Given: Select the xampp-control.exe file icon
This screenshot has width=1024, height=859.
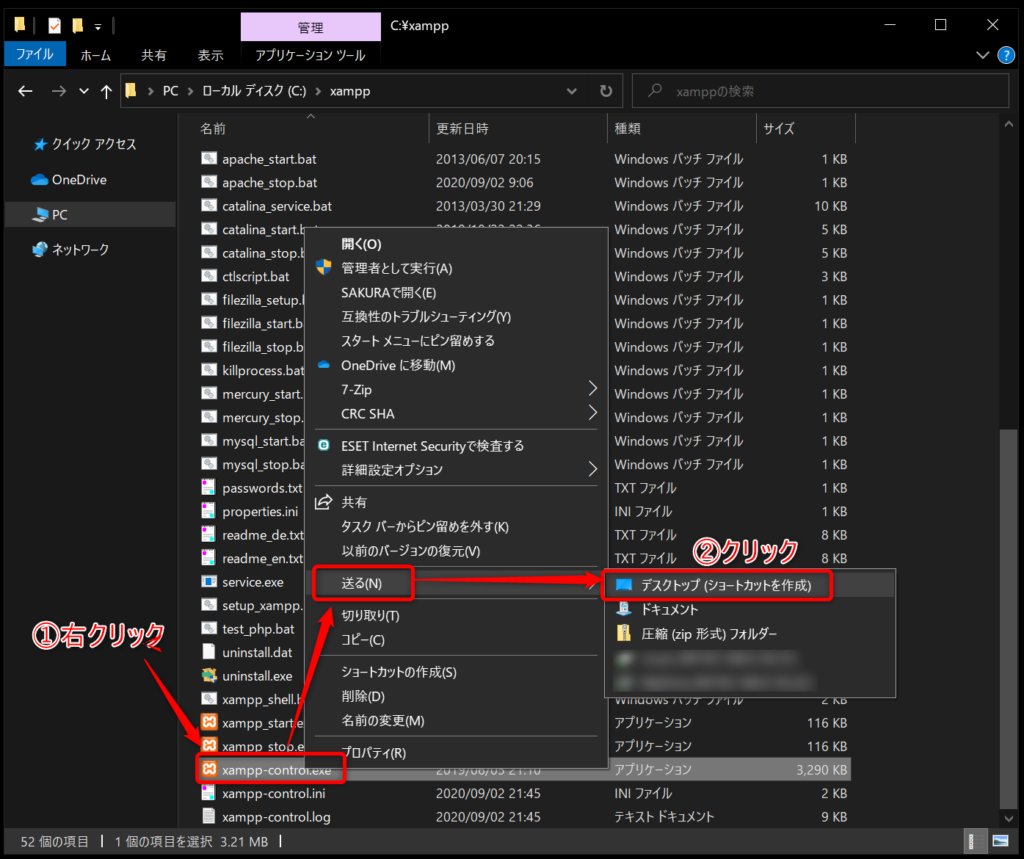Looking at the screenshot, I should point(209,769).
